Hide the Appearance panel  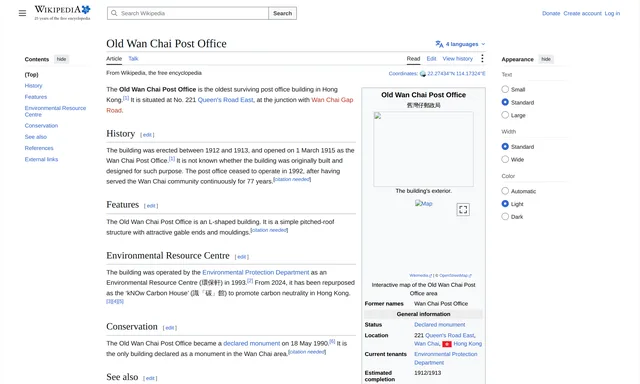coord(546,59)
